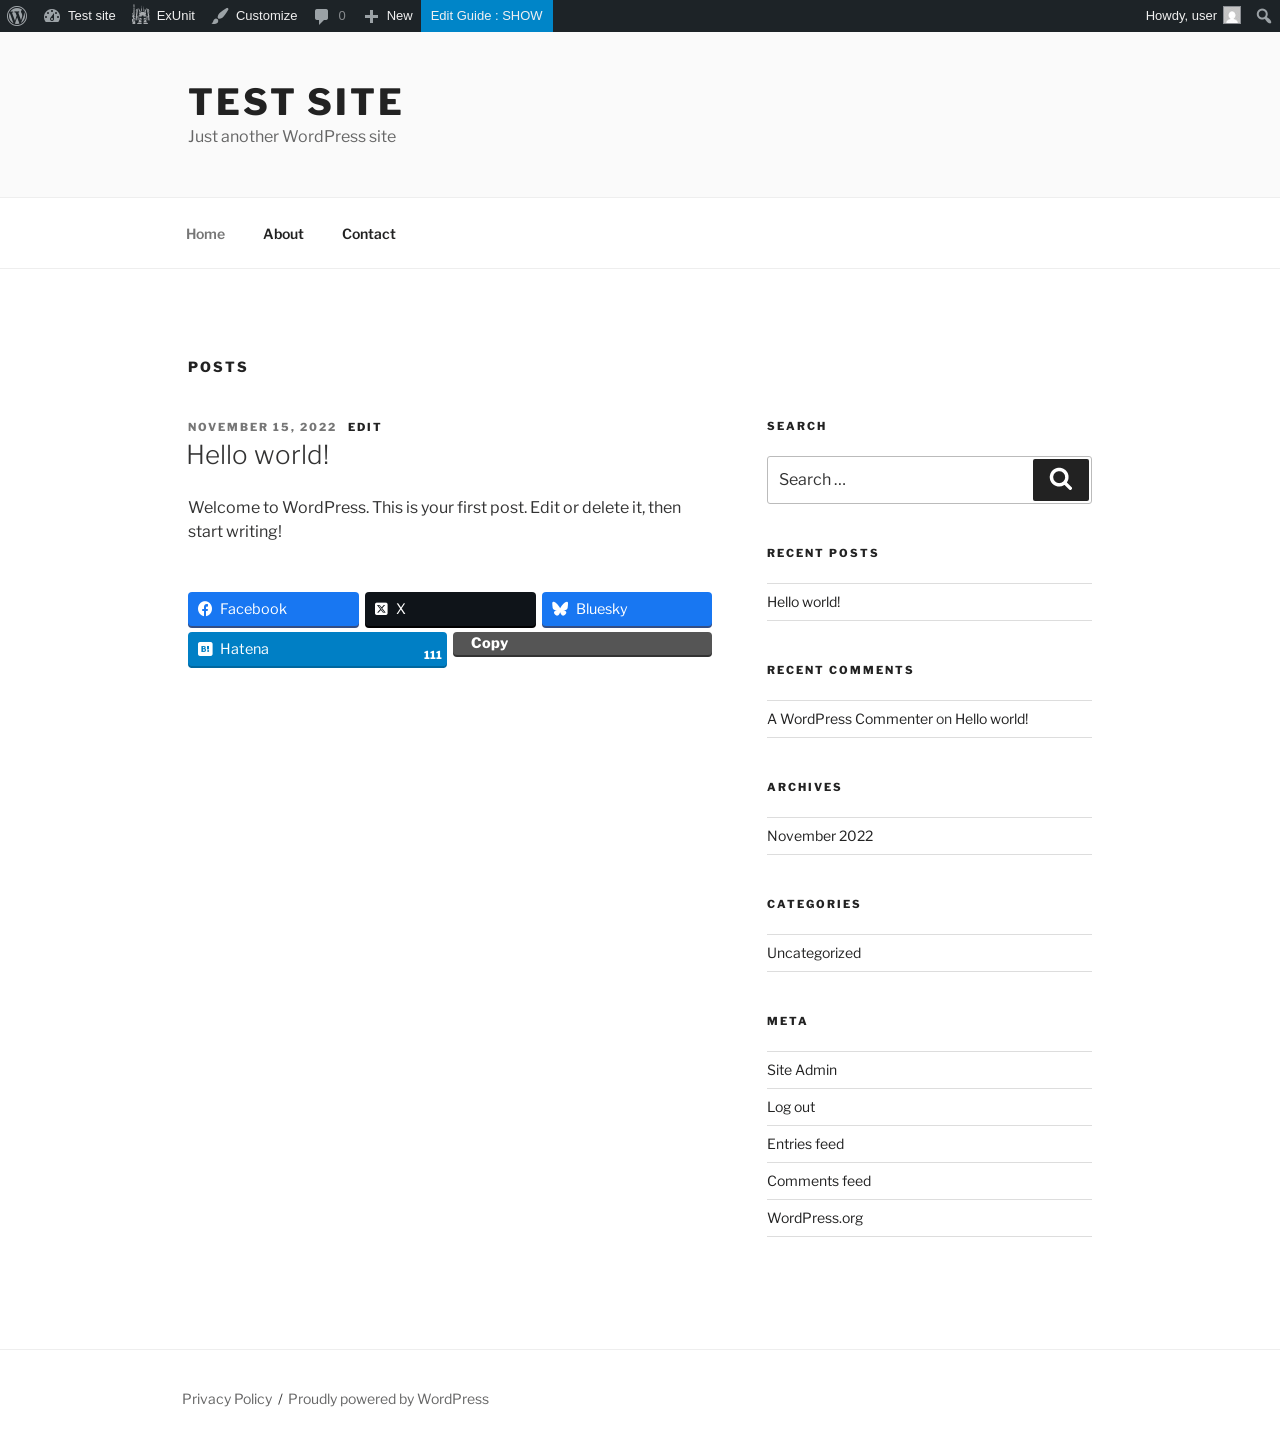Submit search with the magnifier button

(1060, 480)
